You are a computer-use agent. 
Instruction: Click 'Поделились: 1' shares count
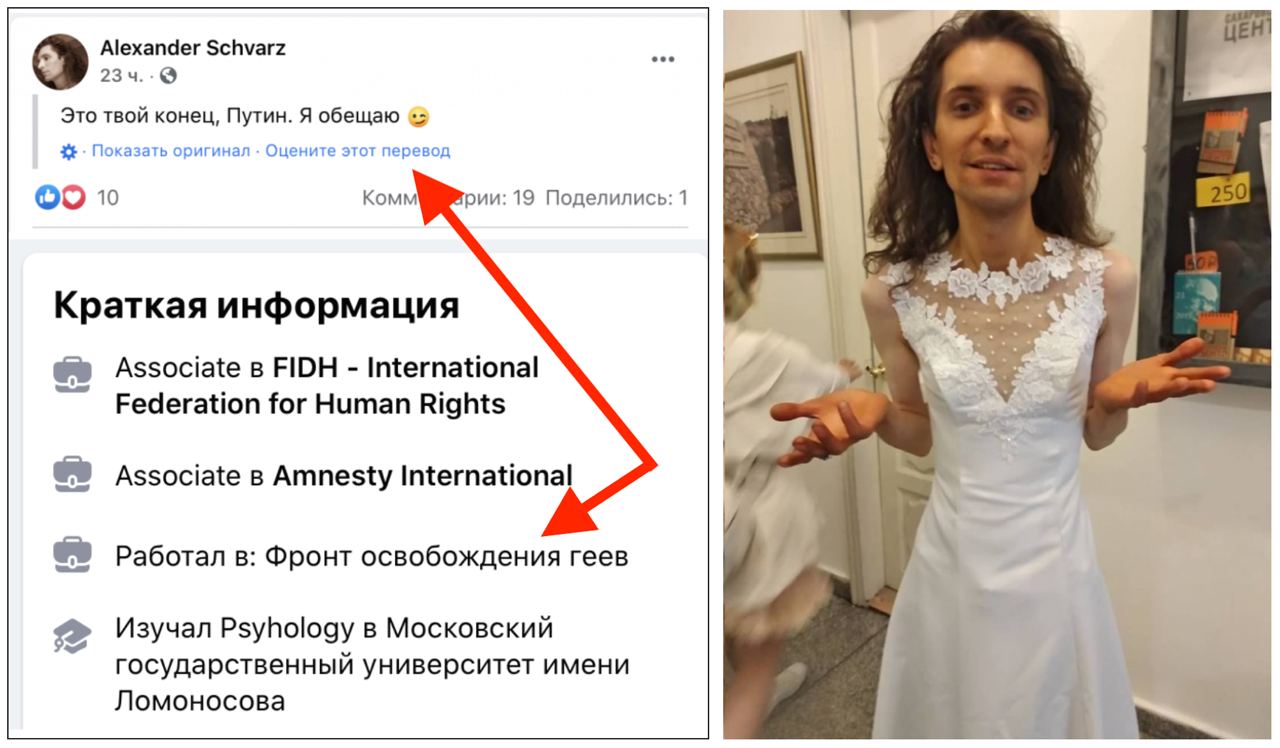click(x=616, y=198)
